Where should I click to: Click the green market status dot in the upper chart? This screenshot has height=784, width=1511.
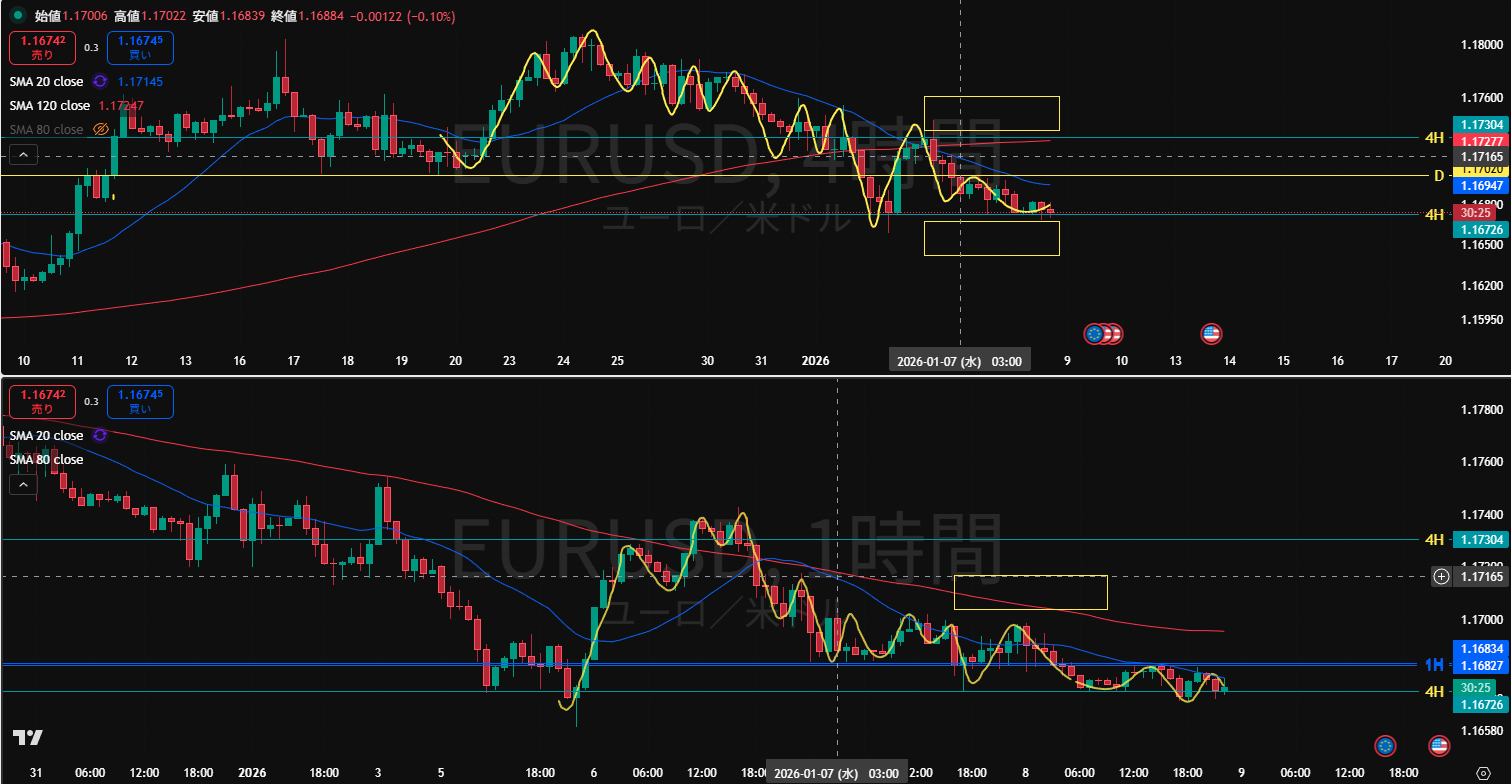pyautogui.click(x=20, y=16)
